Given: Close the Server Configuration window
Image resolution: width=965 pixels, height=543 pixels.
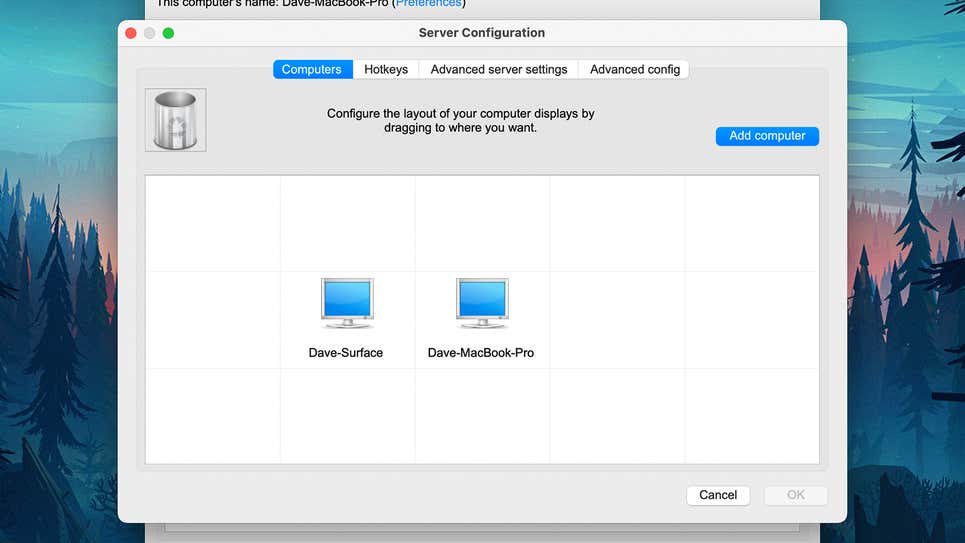Looking at the screenshot, I should tap(130, 33).
